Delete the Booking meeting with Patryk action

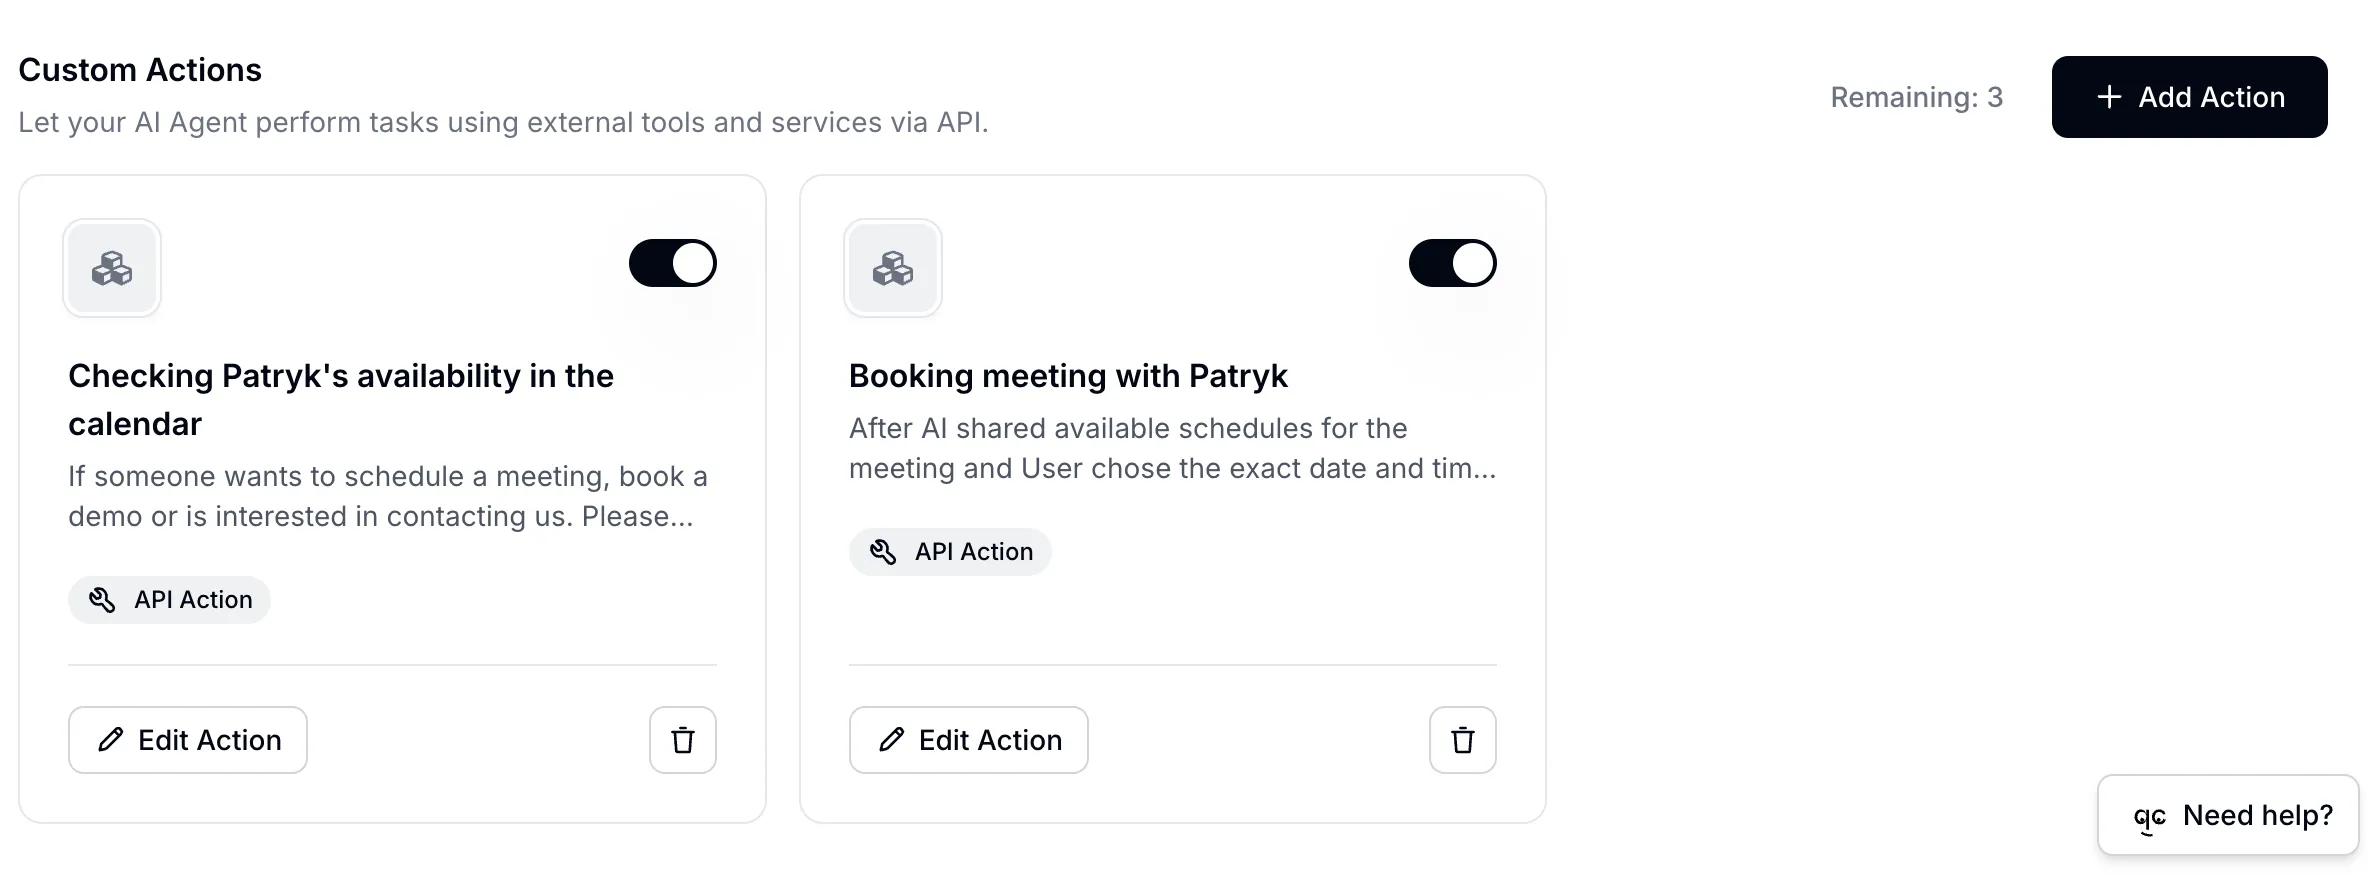pyautogui.click(x=1462, y=740)
